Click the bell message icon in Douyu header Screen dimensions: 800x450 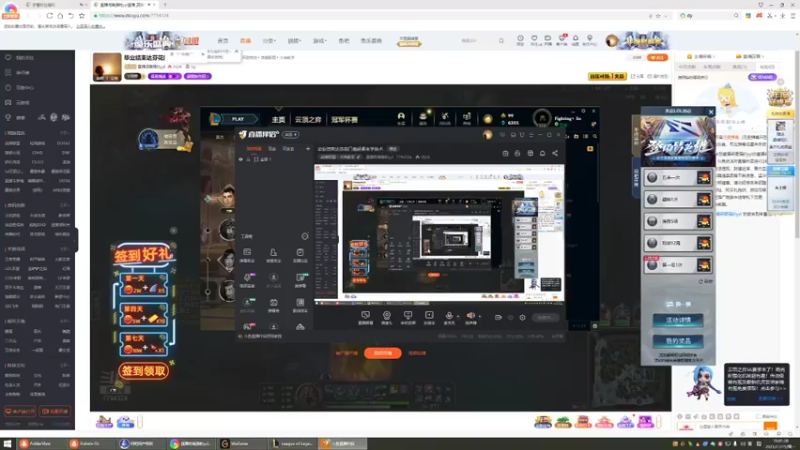(x=576, y=39)
